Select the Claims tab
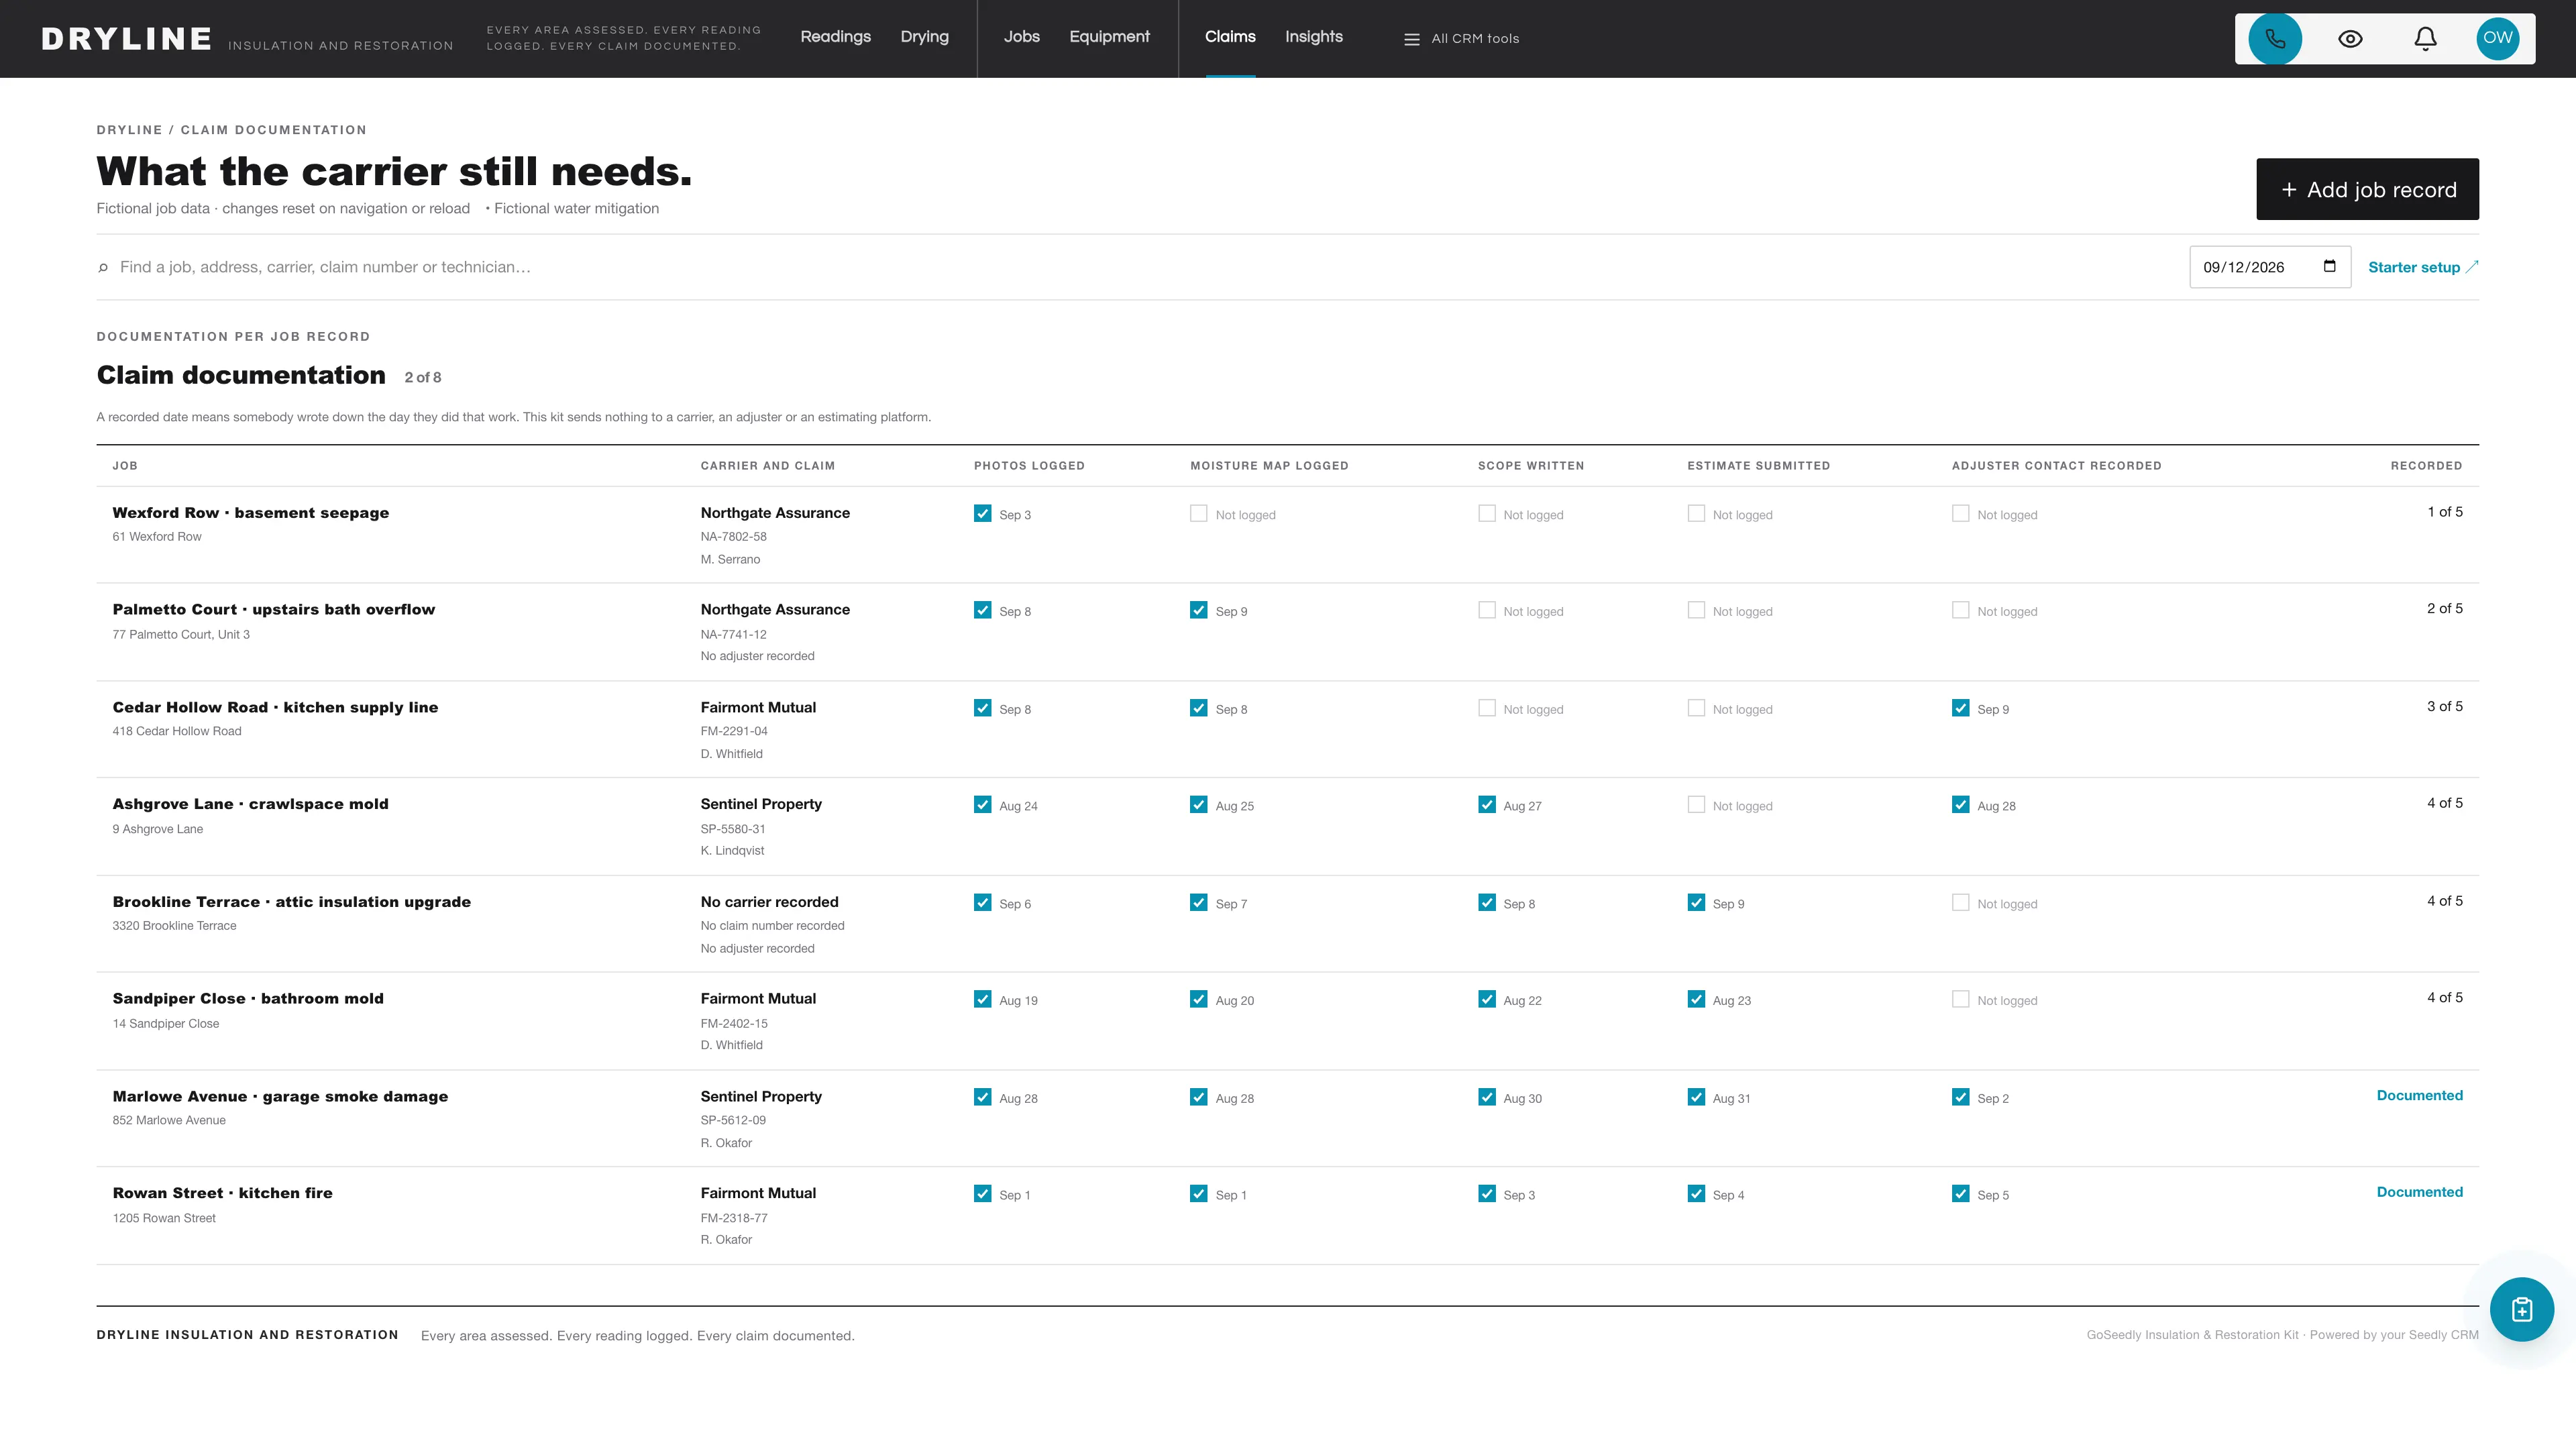The height and width of the screenshot is (1449, 2576). pyautogui.click(x=1230, y=37)
